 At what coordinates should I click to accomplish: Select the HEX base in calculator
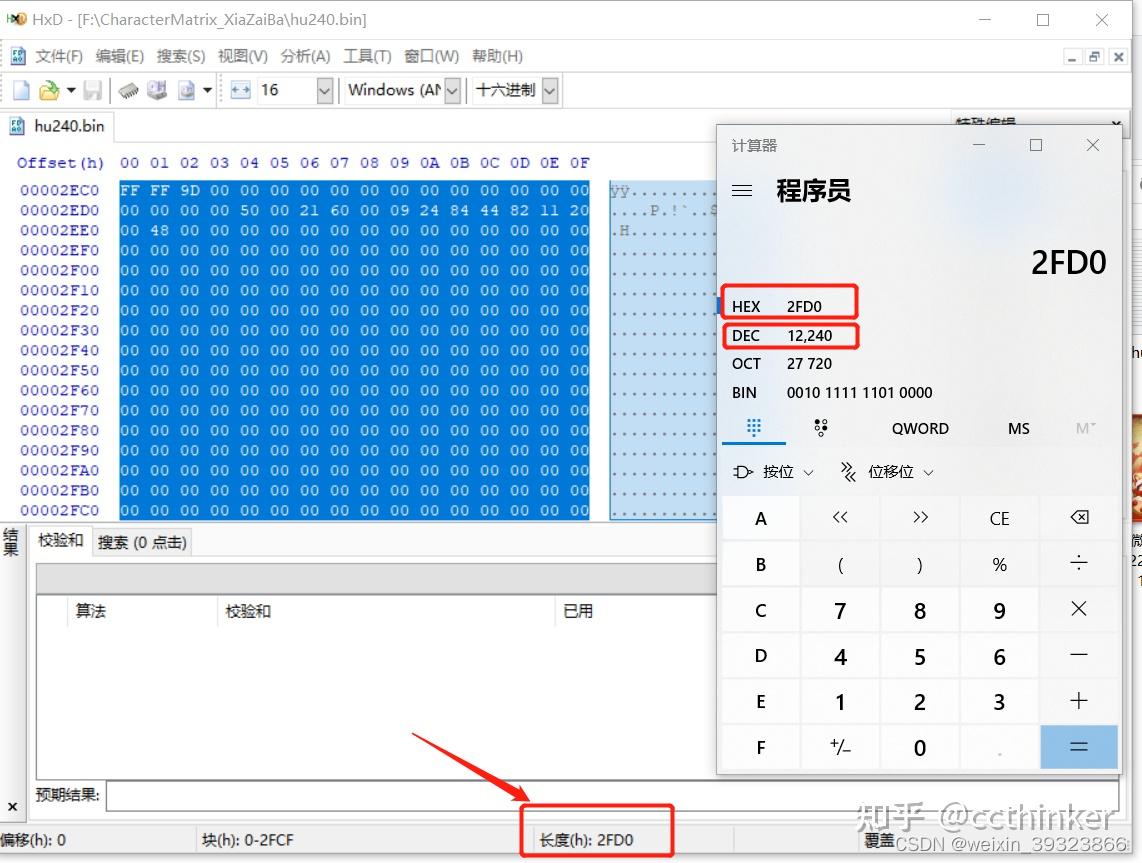pos(789,307)
